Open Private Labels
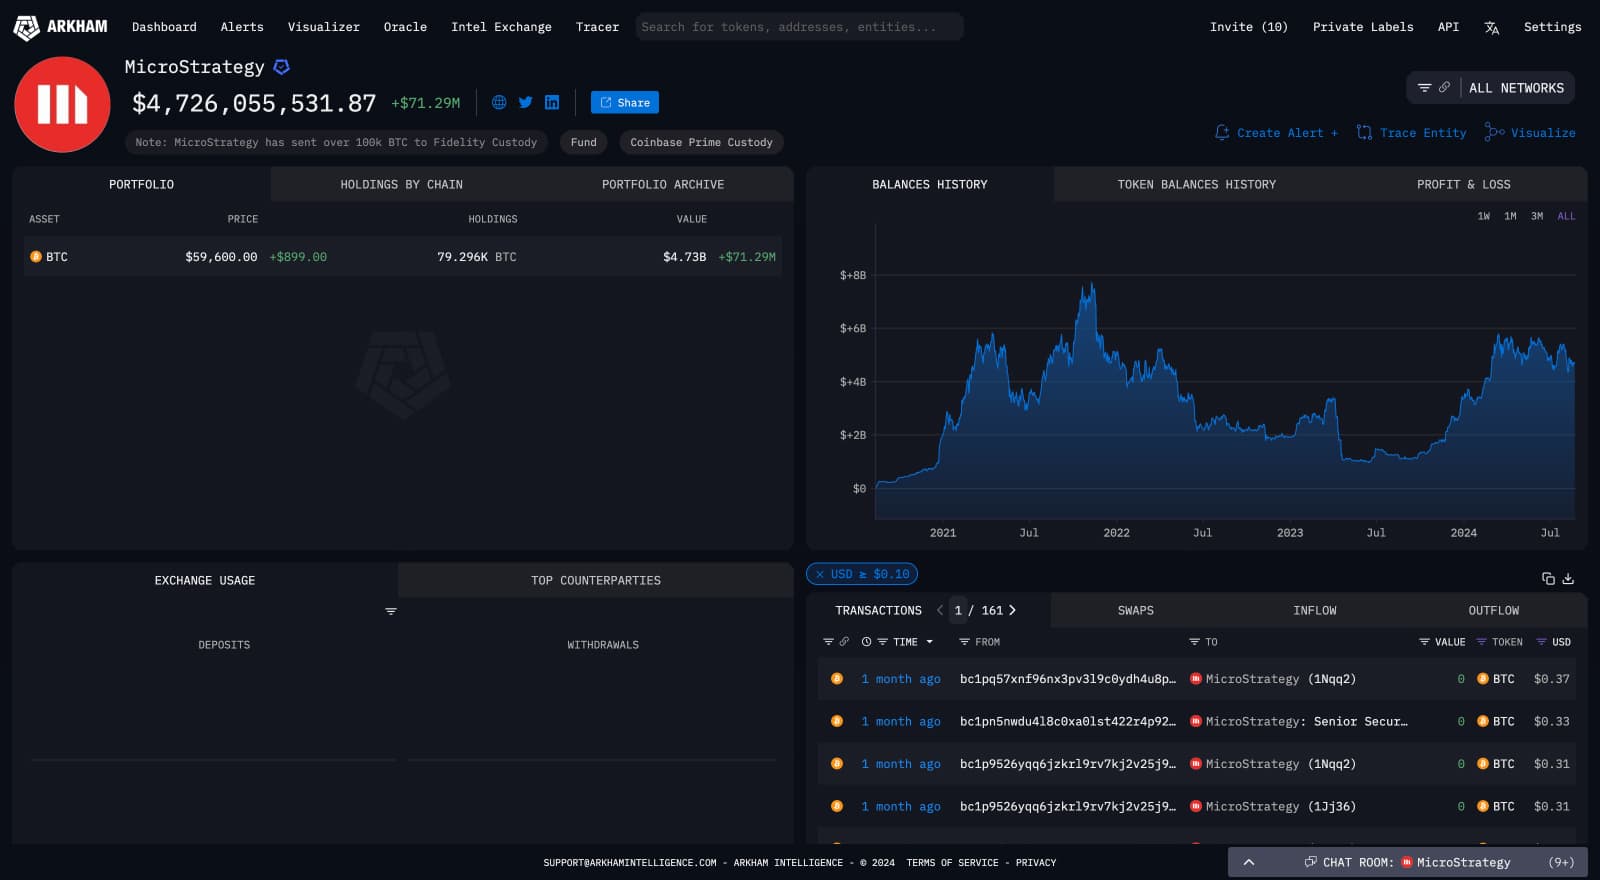This screenshot has height=880, width=1600. point(1363,27)
